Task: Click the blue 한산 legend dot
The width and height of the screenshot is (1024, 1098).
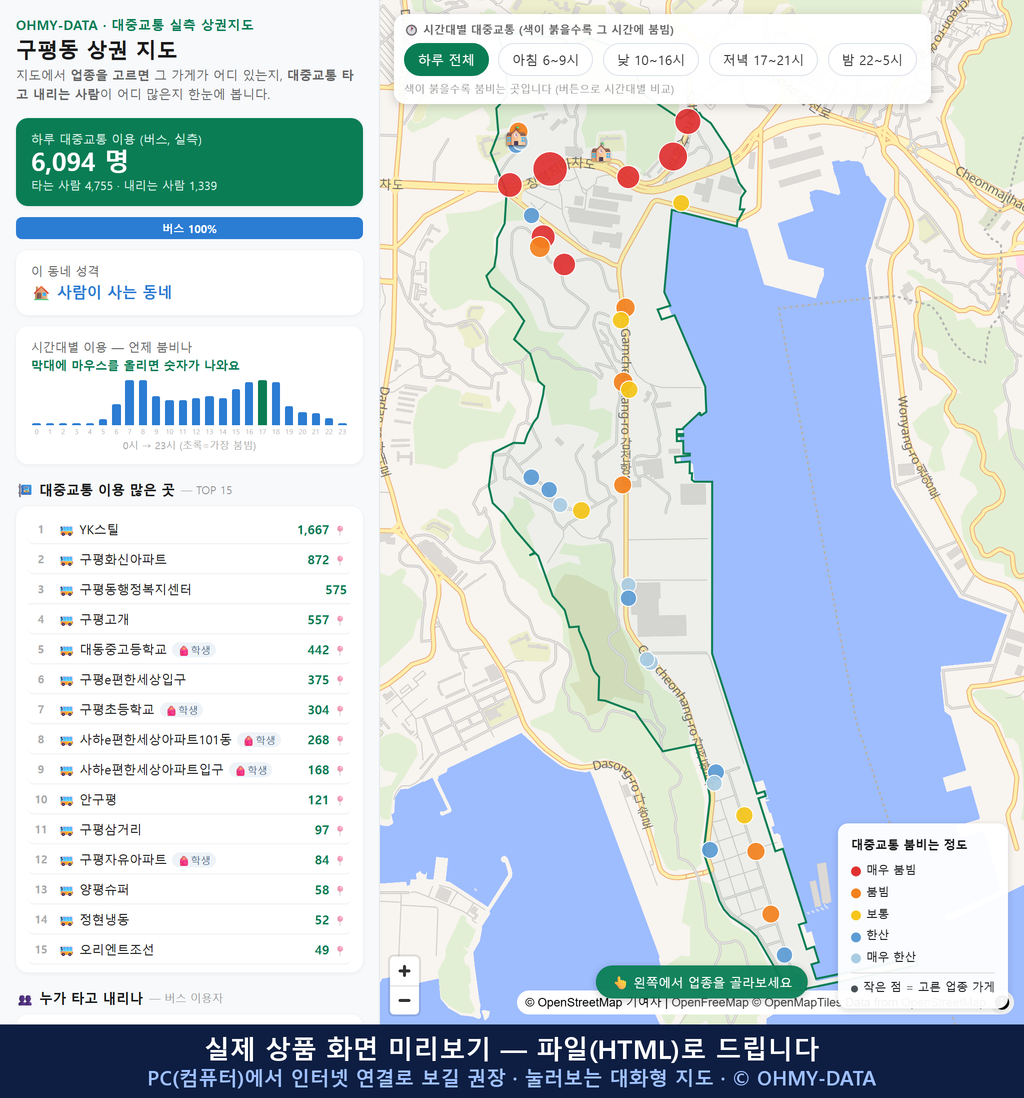Action: click(855, 936)
